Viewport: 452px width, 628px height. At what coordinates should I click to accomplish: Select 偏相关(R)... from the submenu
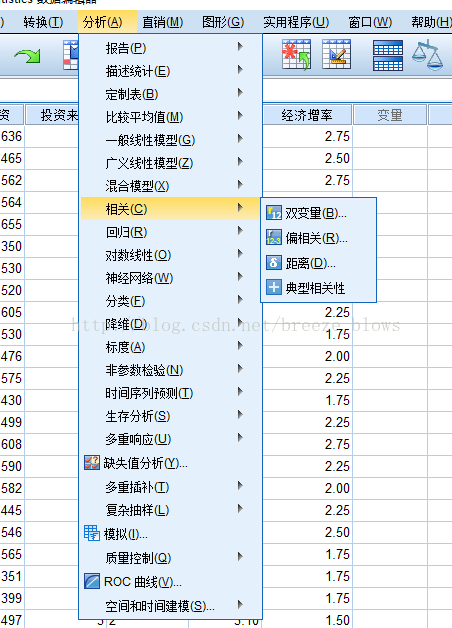(318, 238)
